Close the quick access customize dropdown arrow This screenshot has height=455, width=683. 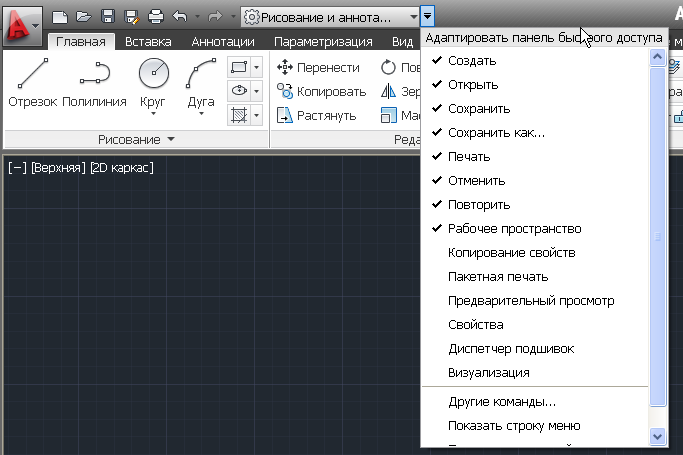tap(428, 17)
